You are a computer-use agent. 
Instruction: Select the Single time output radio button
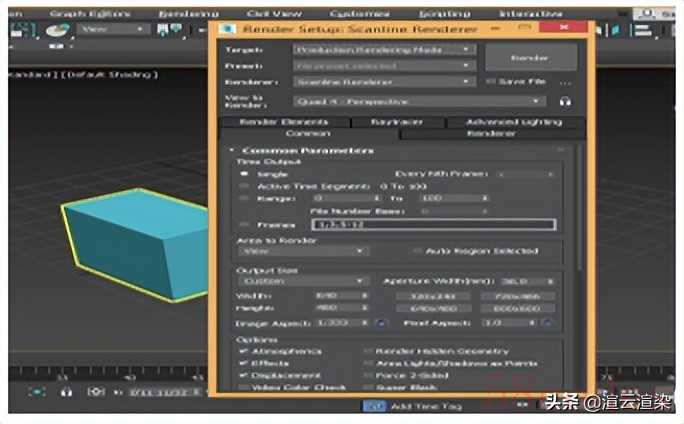coord(245,173)
